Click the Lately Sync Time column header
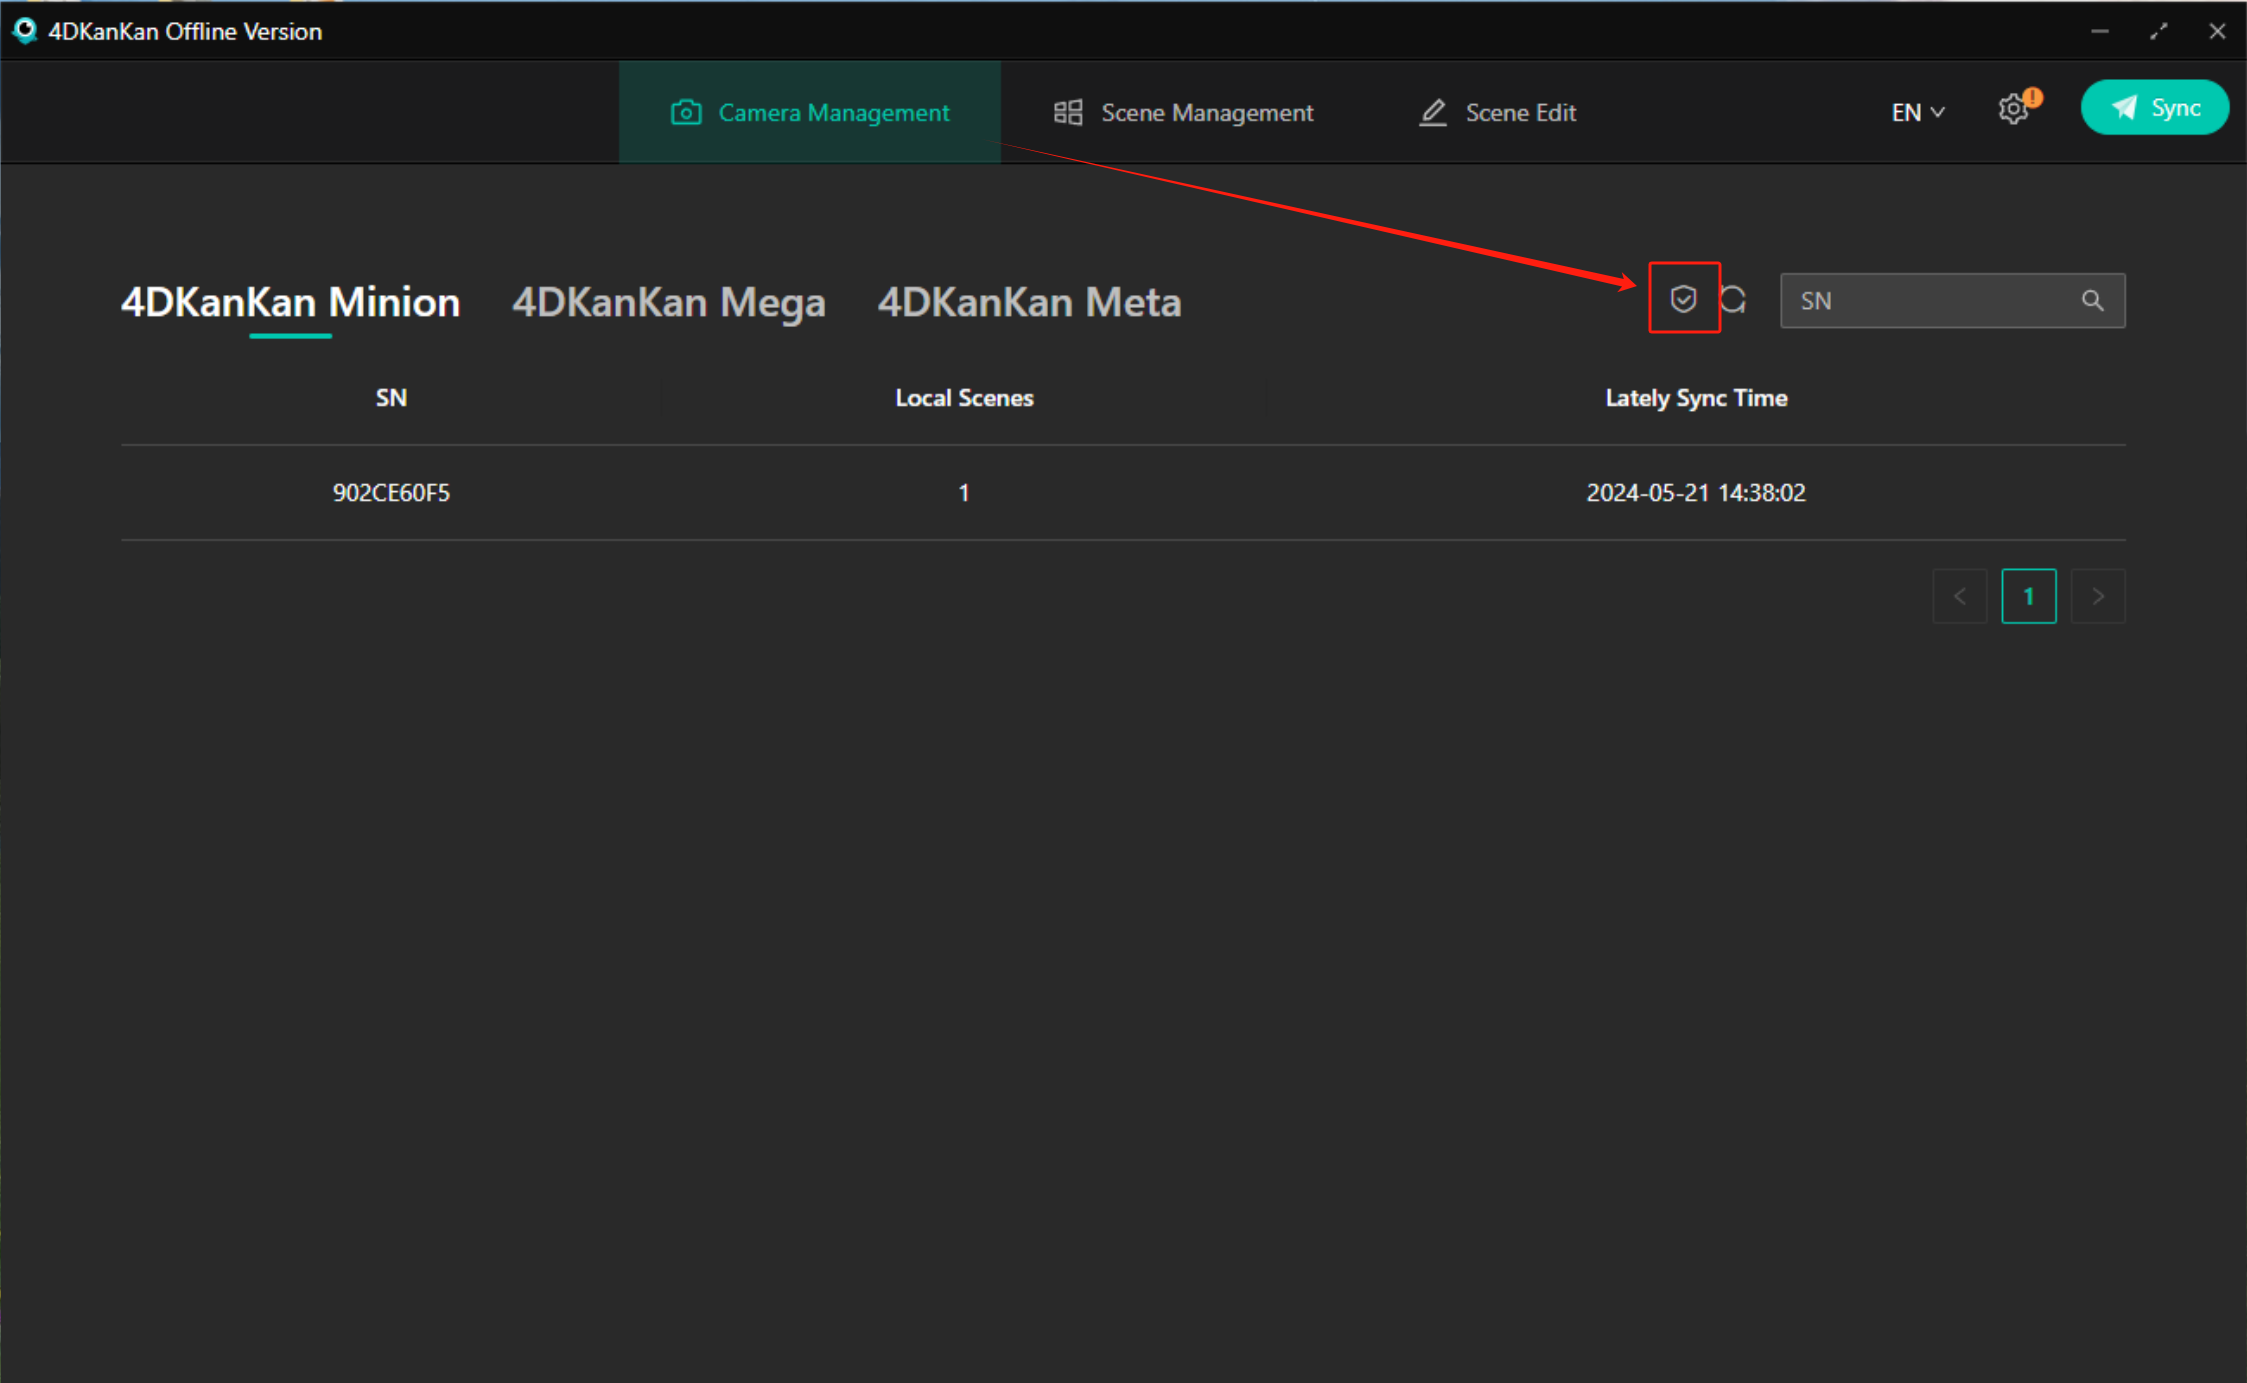The image size is (2247, 1383). click(x=1695, y=398)
